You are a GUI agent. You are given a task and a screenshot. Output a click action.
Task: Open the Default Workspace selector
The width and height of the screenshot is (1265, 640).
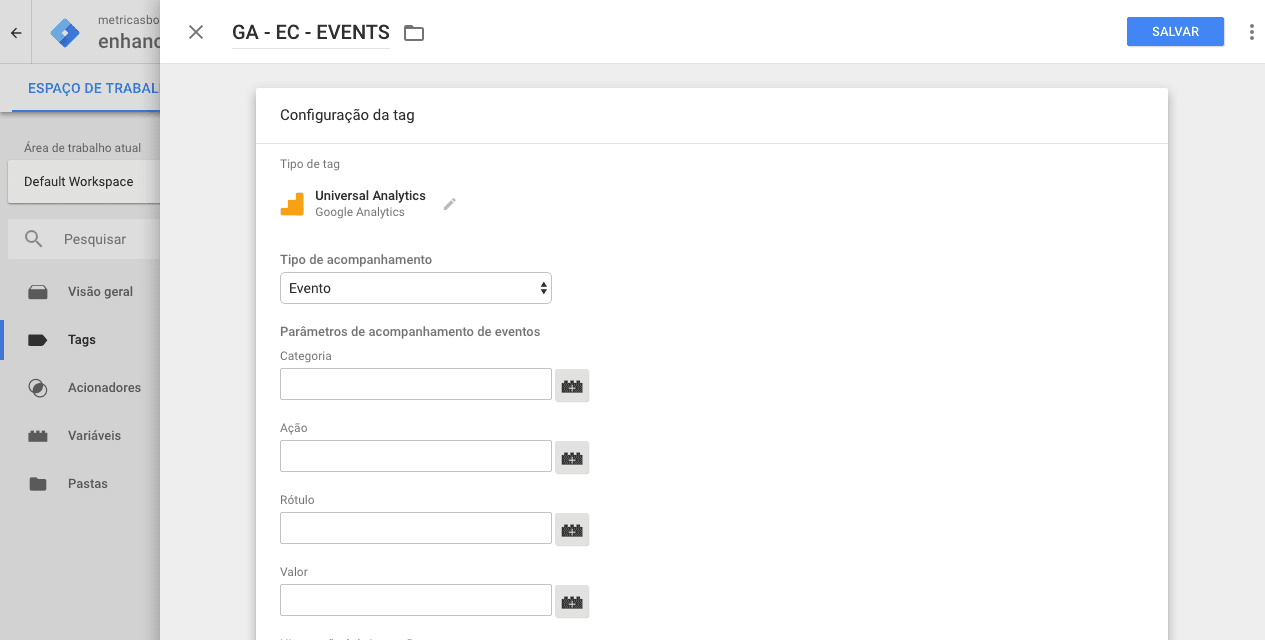click(x=79, y=181)
